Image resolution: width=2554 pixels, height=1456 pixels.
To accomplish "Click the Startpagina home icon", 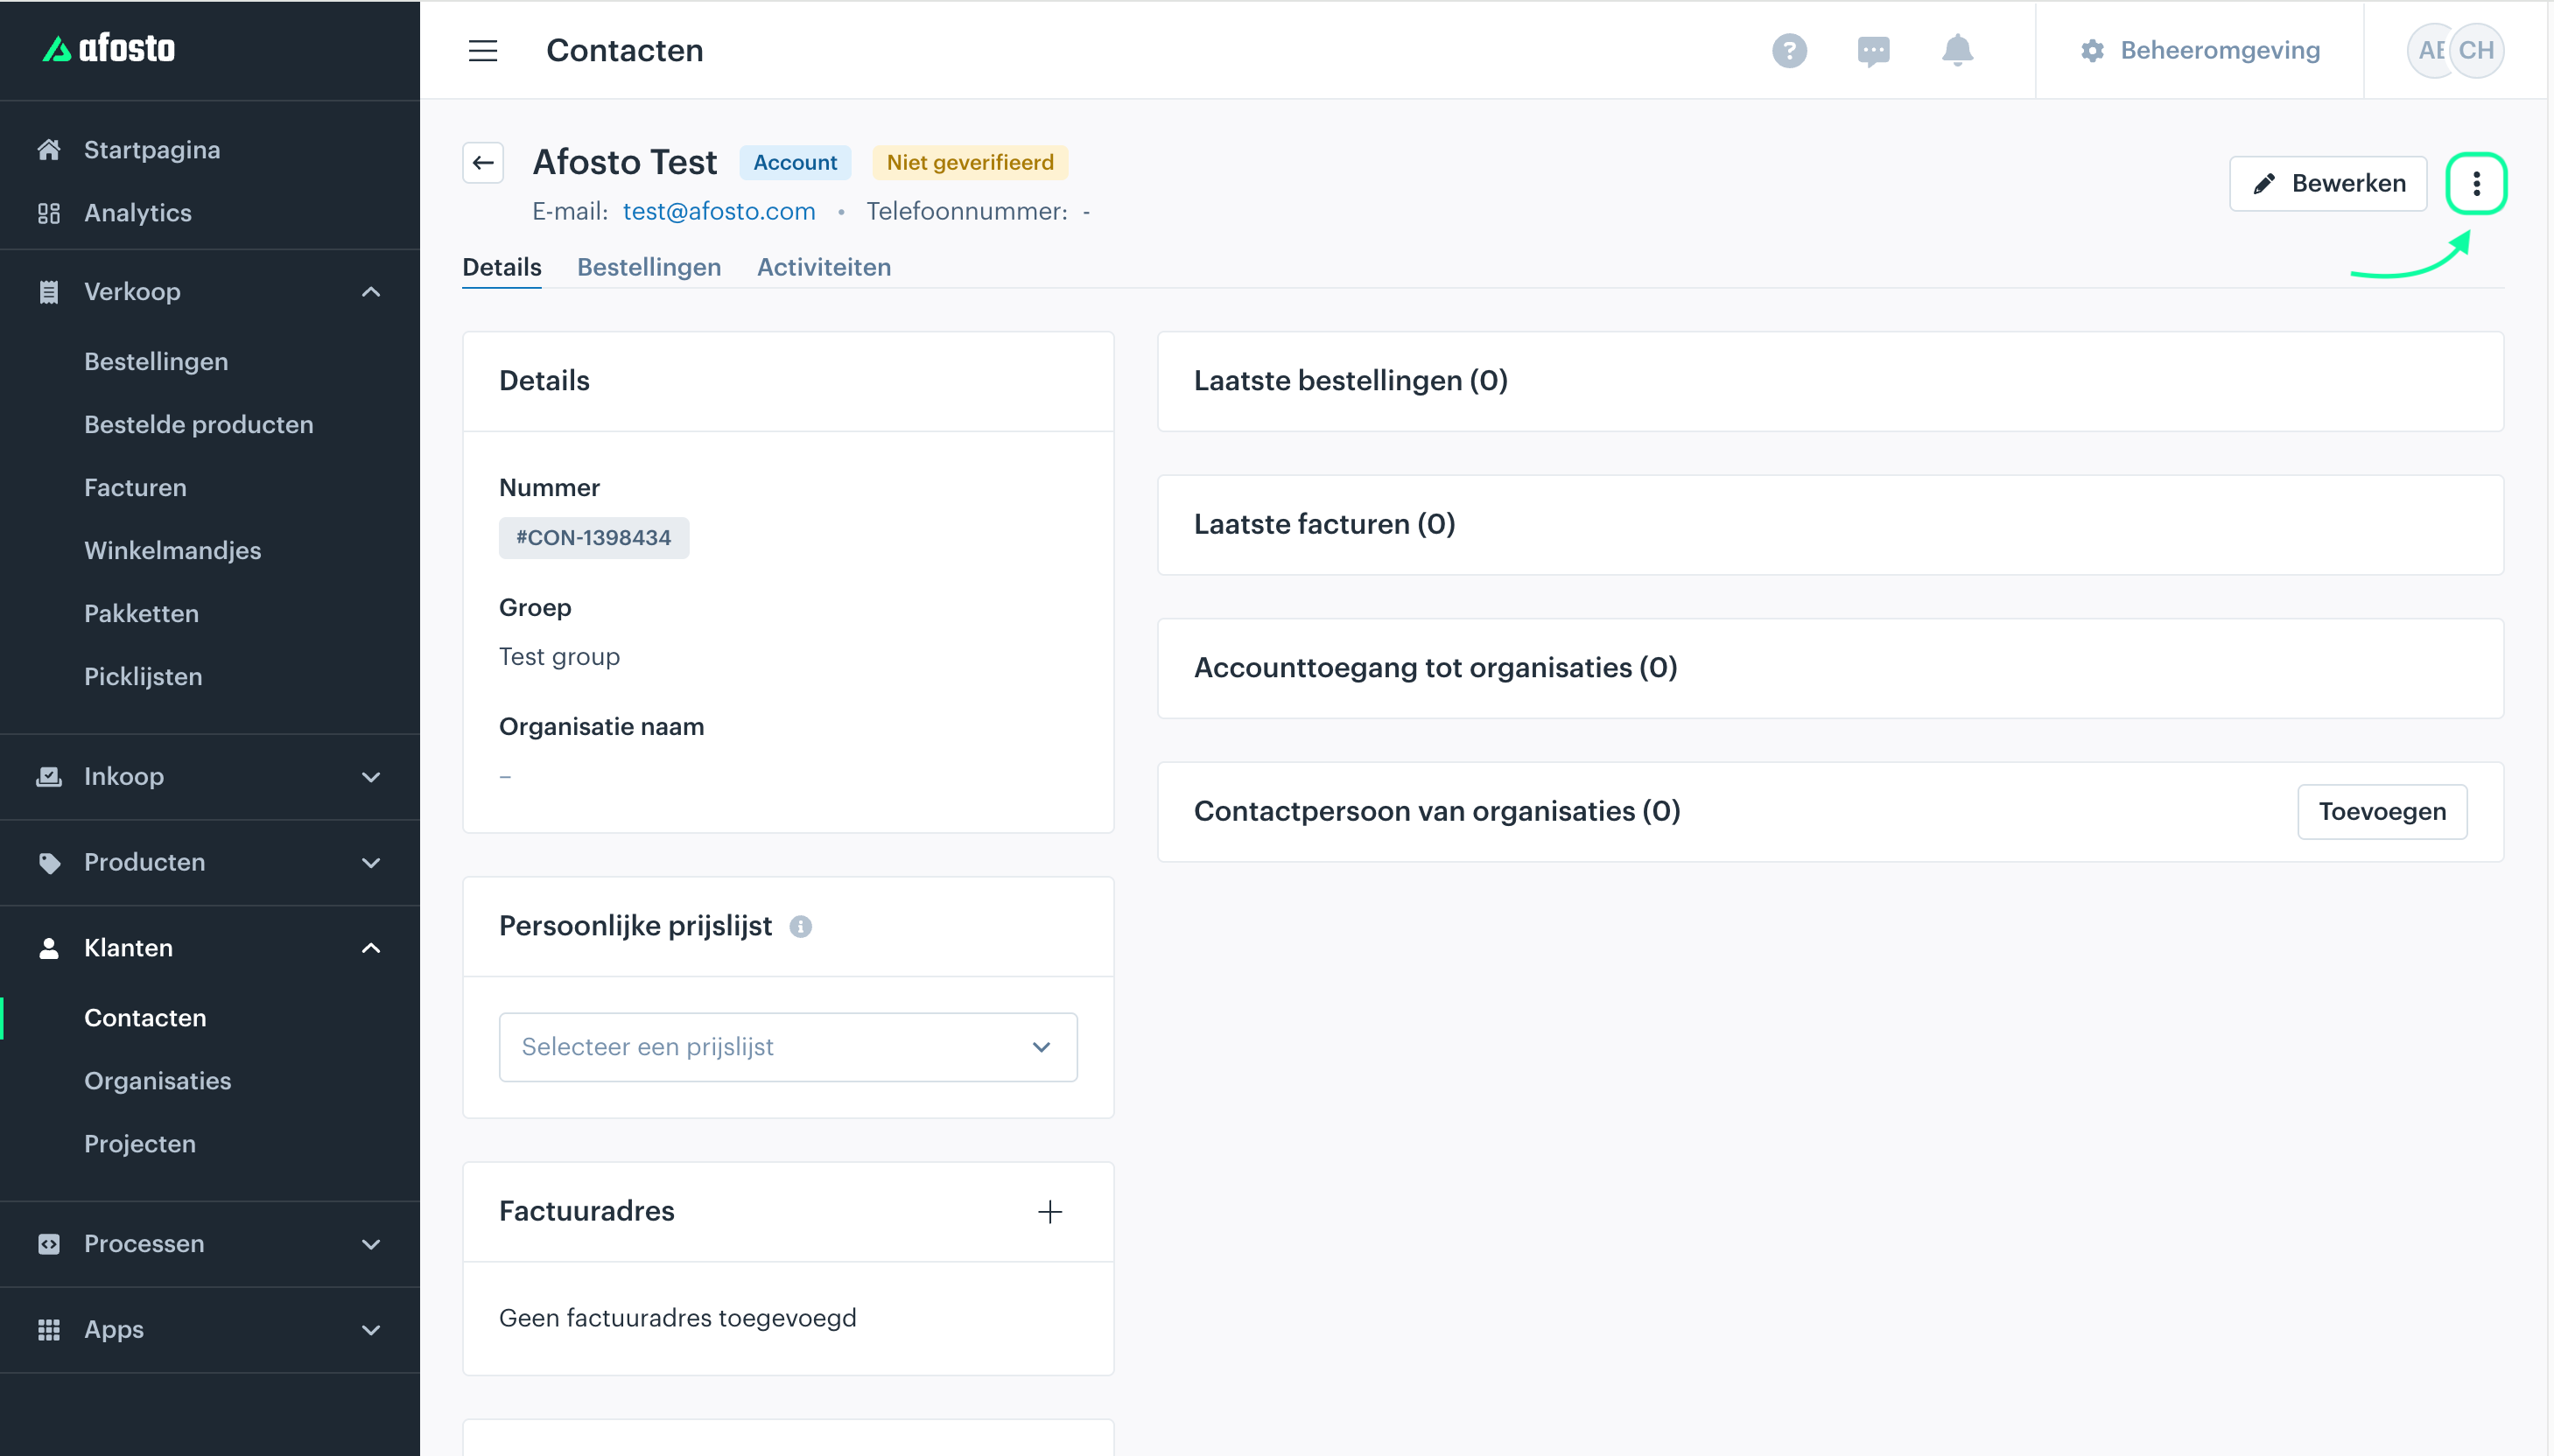I will coord(49,150).
